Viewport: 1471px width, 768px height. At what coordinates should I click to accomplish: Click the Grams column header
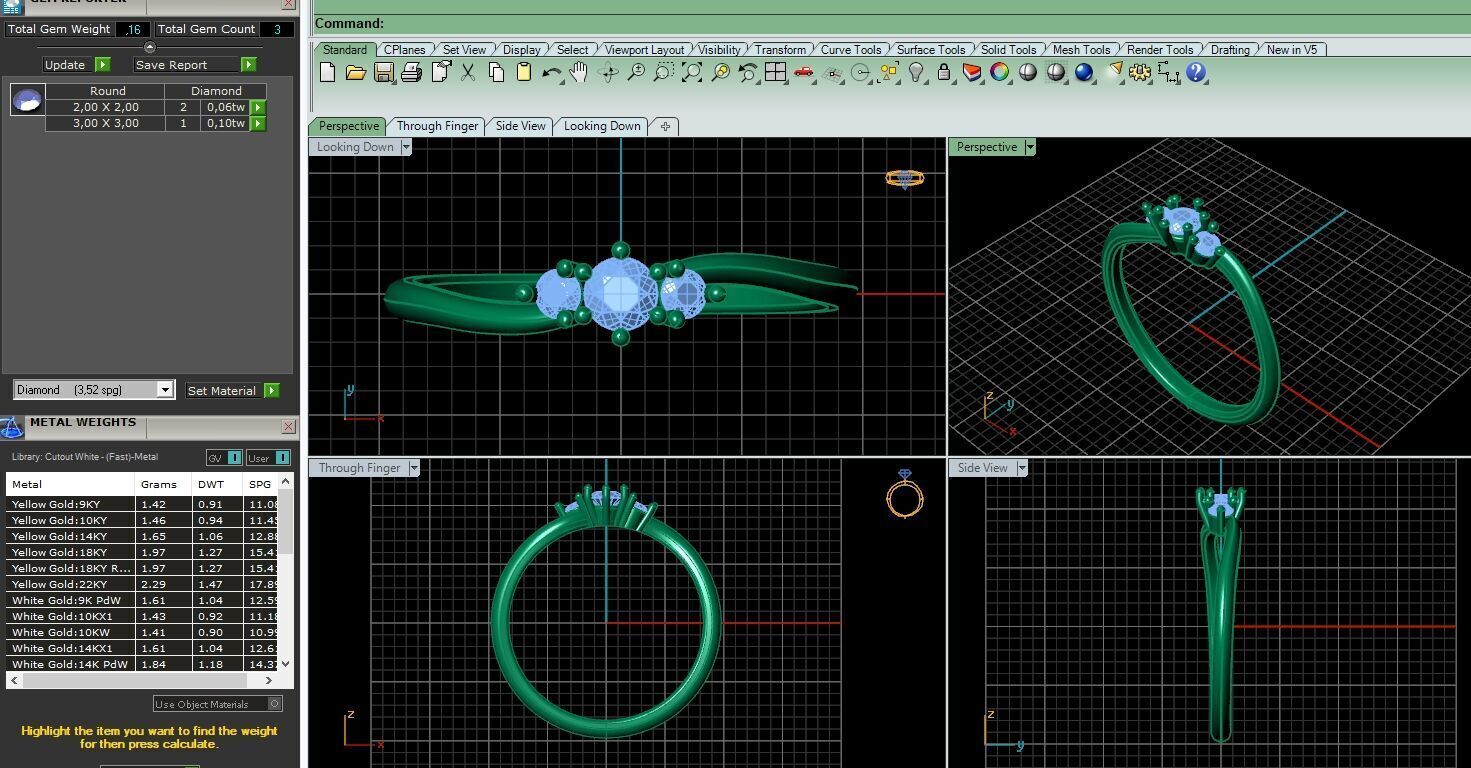[x=163, y=484]
